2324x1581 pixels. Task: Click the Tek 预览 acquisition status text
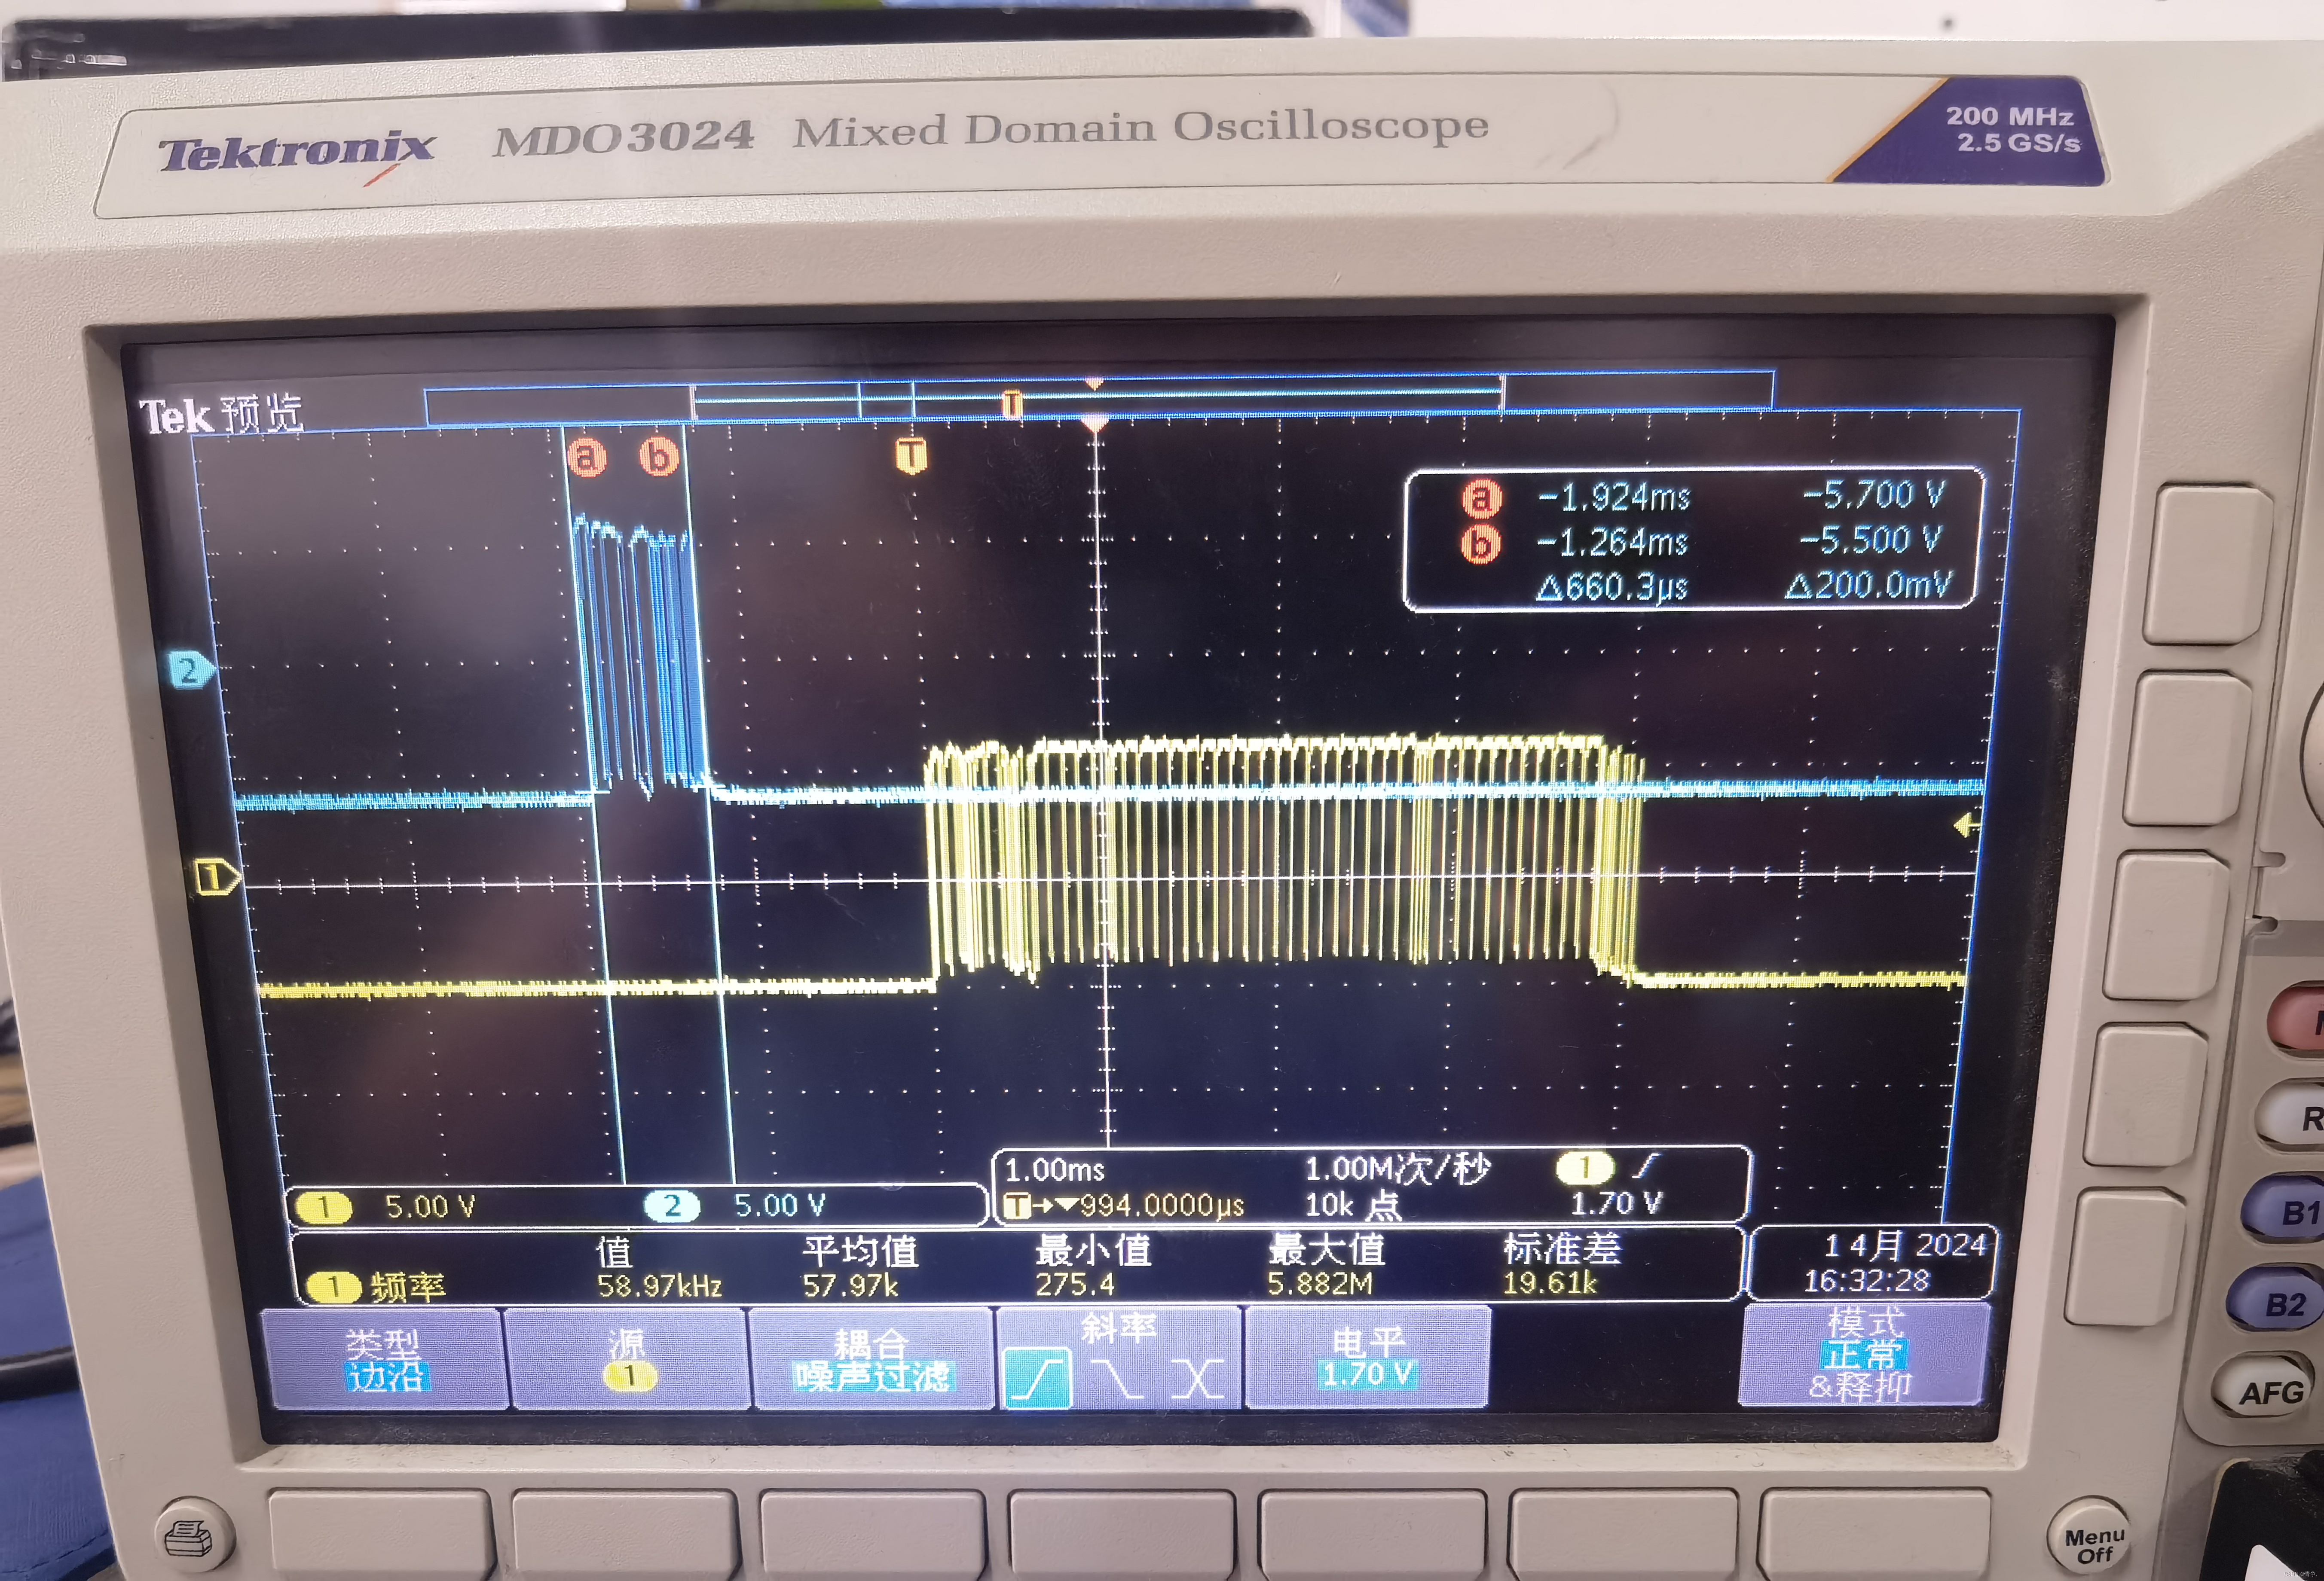coord(221,414)
